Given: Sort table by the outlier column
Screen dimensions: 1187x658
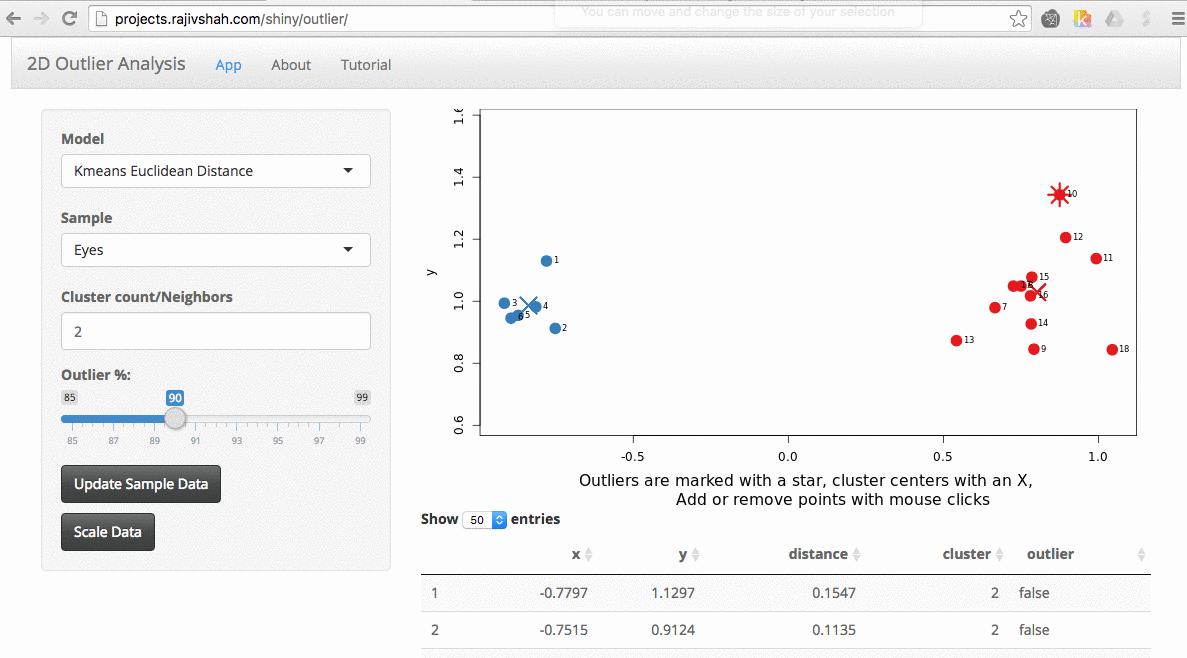Looking at the screenshot, I should coord(1141,555).
